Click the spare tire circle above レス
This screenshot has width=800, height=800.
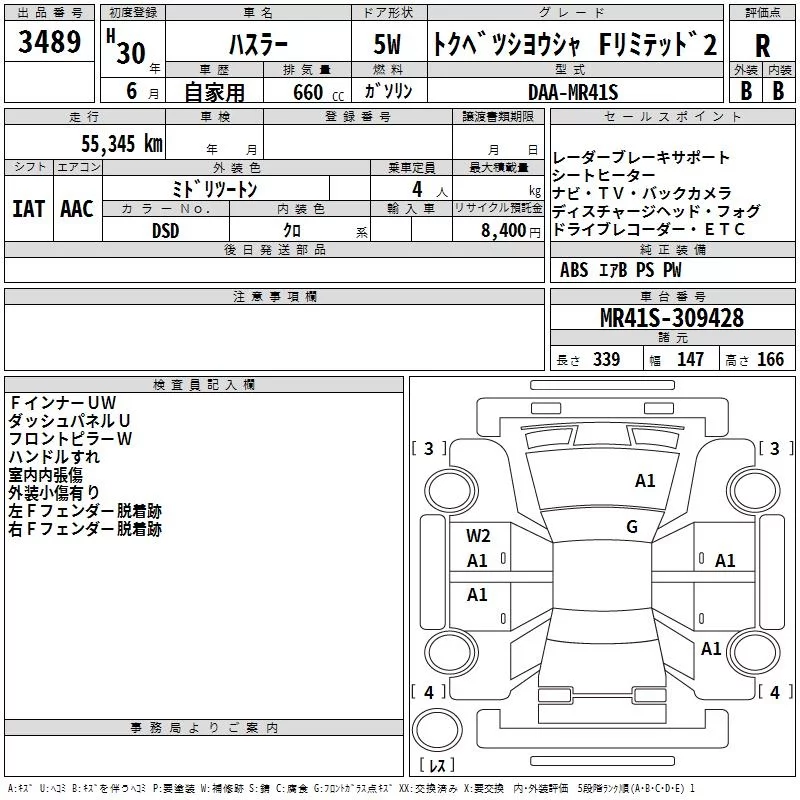point(437,729)
